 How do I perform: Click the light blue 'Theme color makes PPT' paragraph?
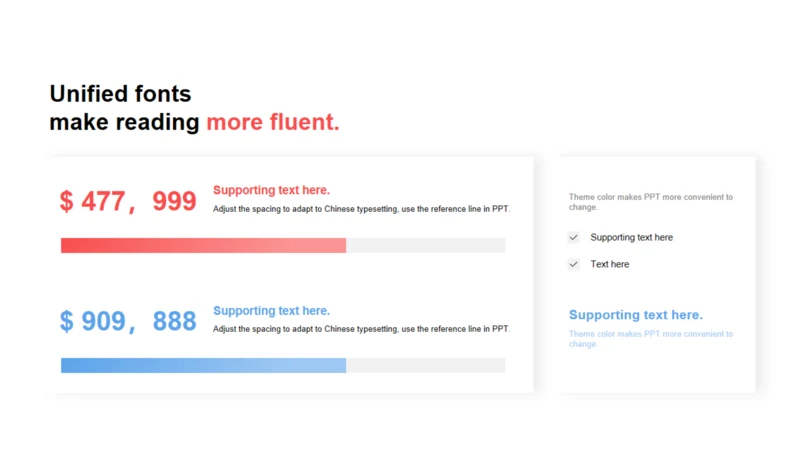[651, 339]
